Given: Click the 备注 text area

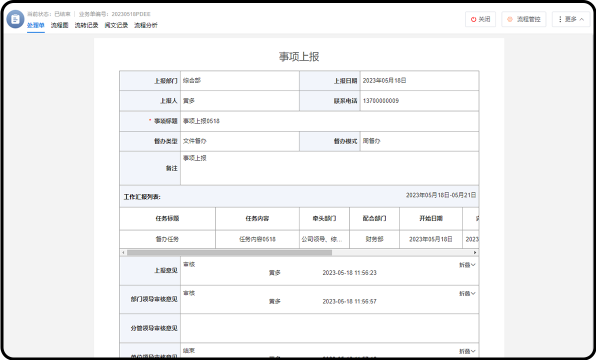Looking at the screenshot, I should 329,168.
